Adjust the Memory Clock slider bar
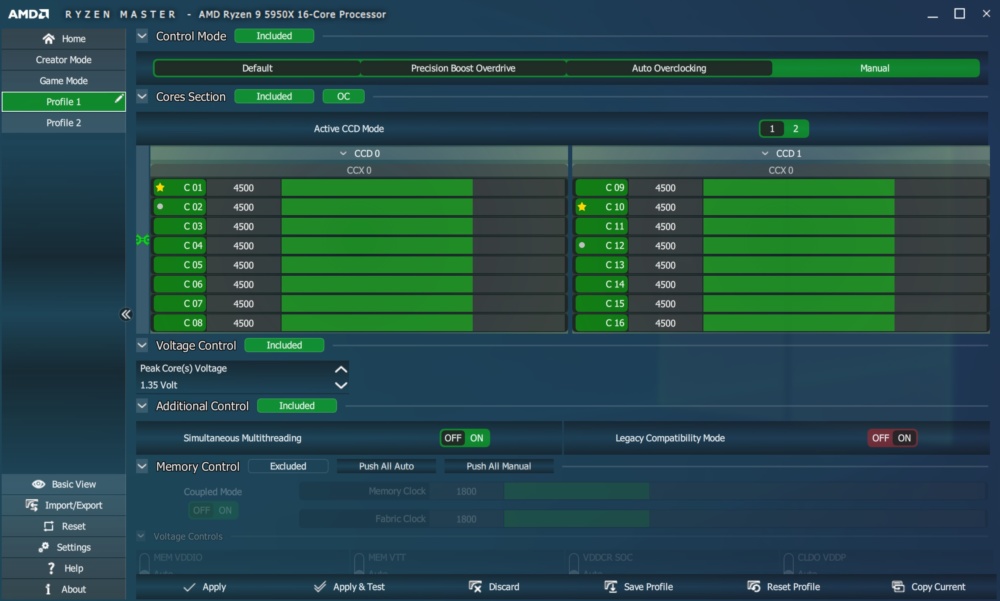 (x=745, y=491)
